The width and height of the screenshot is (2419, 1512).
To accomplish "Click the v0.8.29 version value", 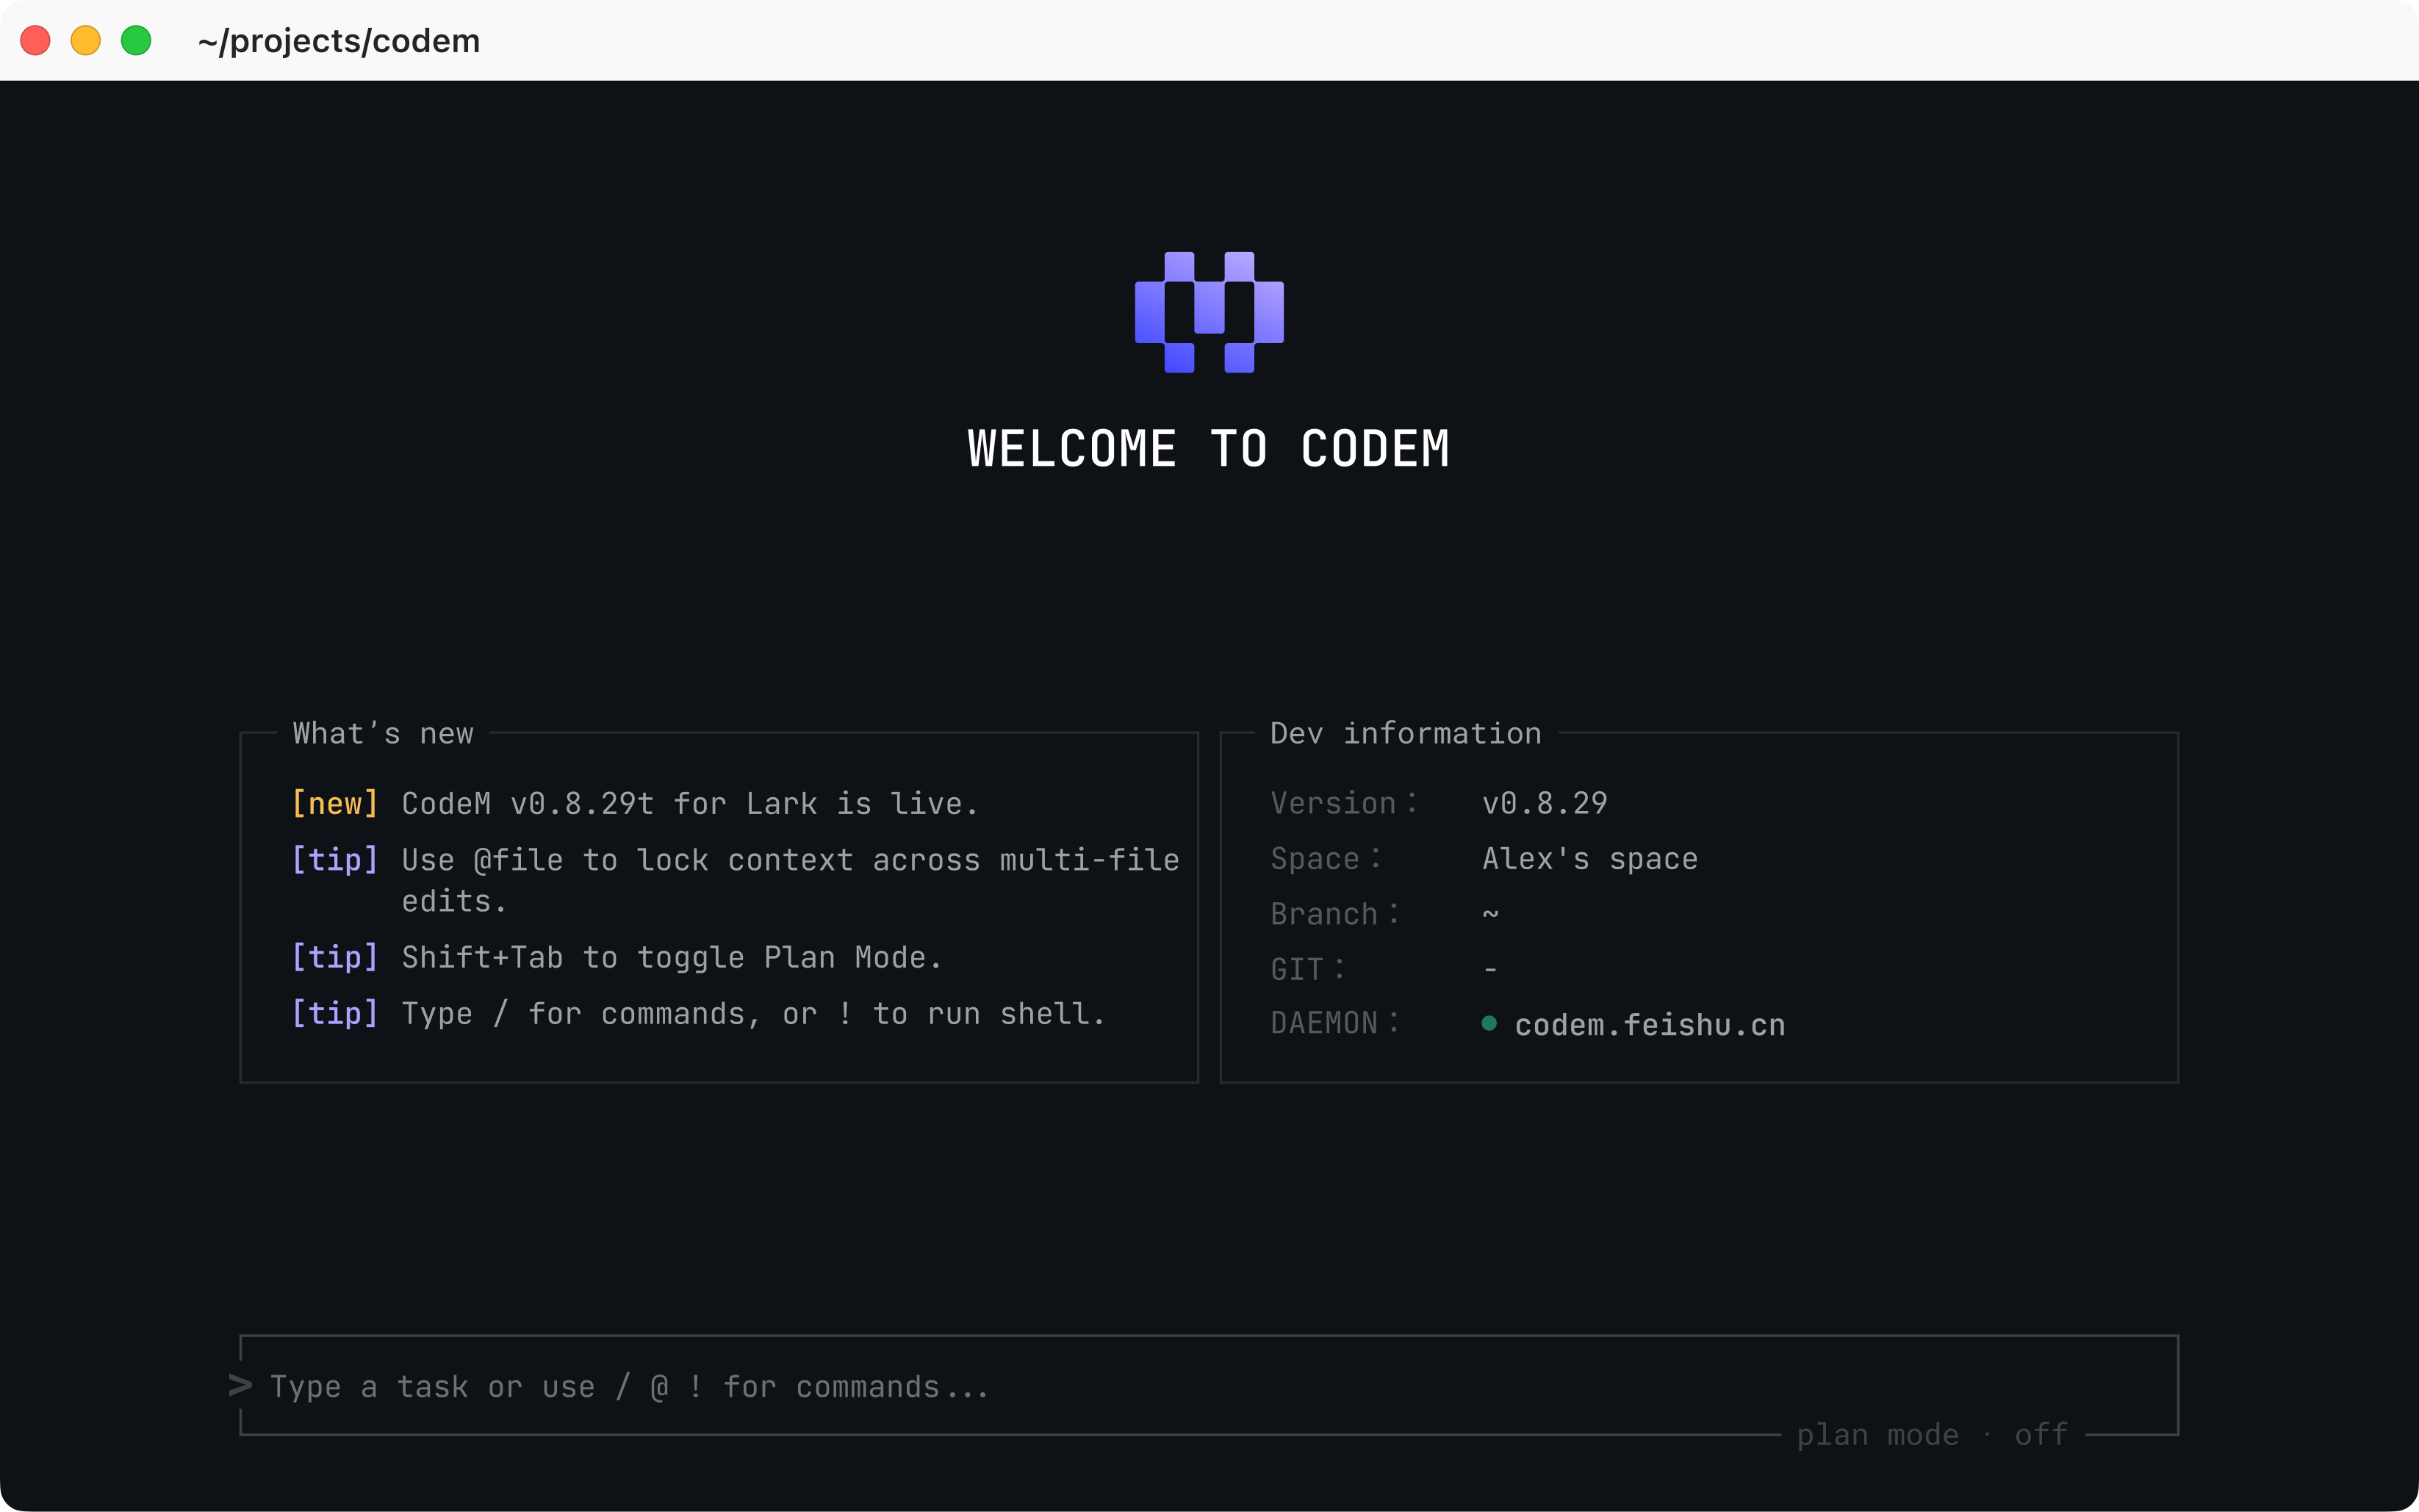I will (1545, 803).
